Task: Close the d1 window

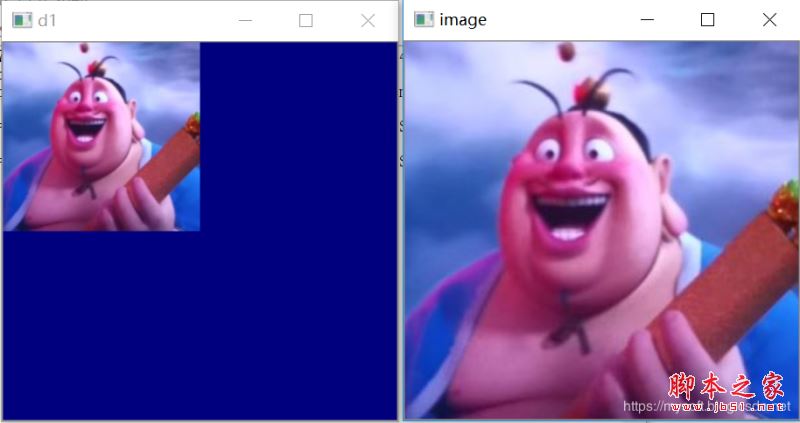Action: (x=367, y=20)
